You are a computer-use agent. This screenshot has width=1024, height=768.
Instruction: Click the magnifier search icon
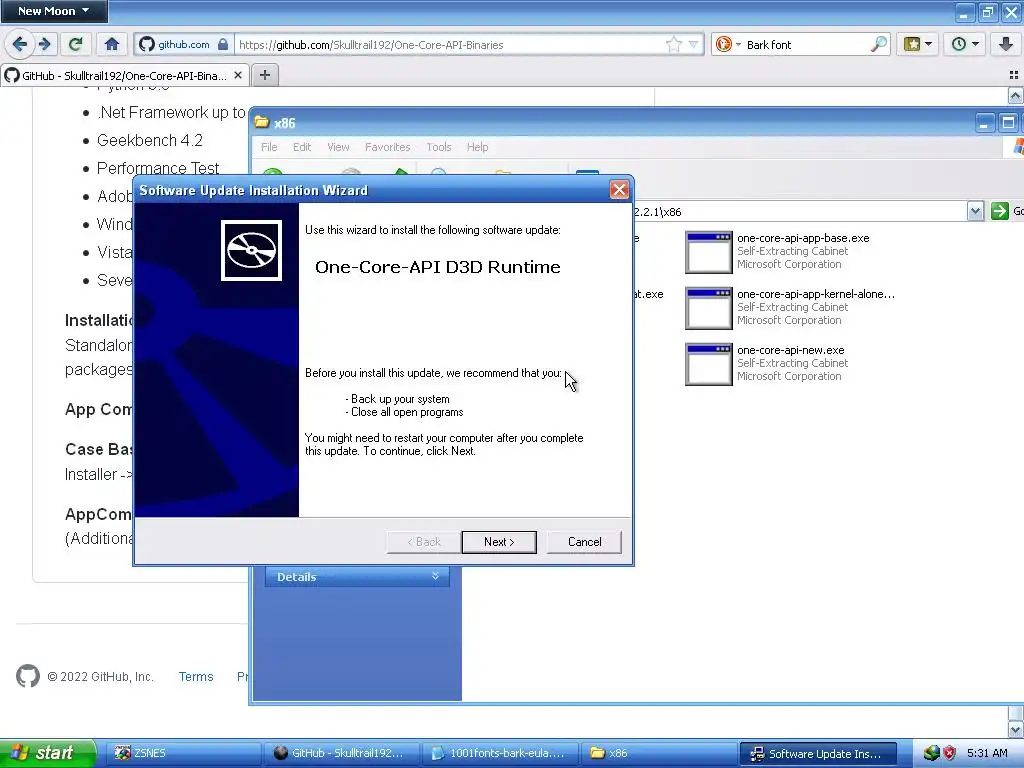tap(879, 44)
